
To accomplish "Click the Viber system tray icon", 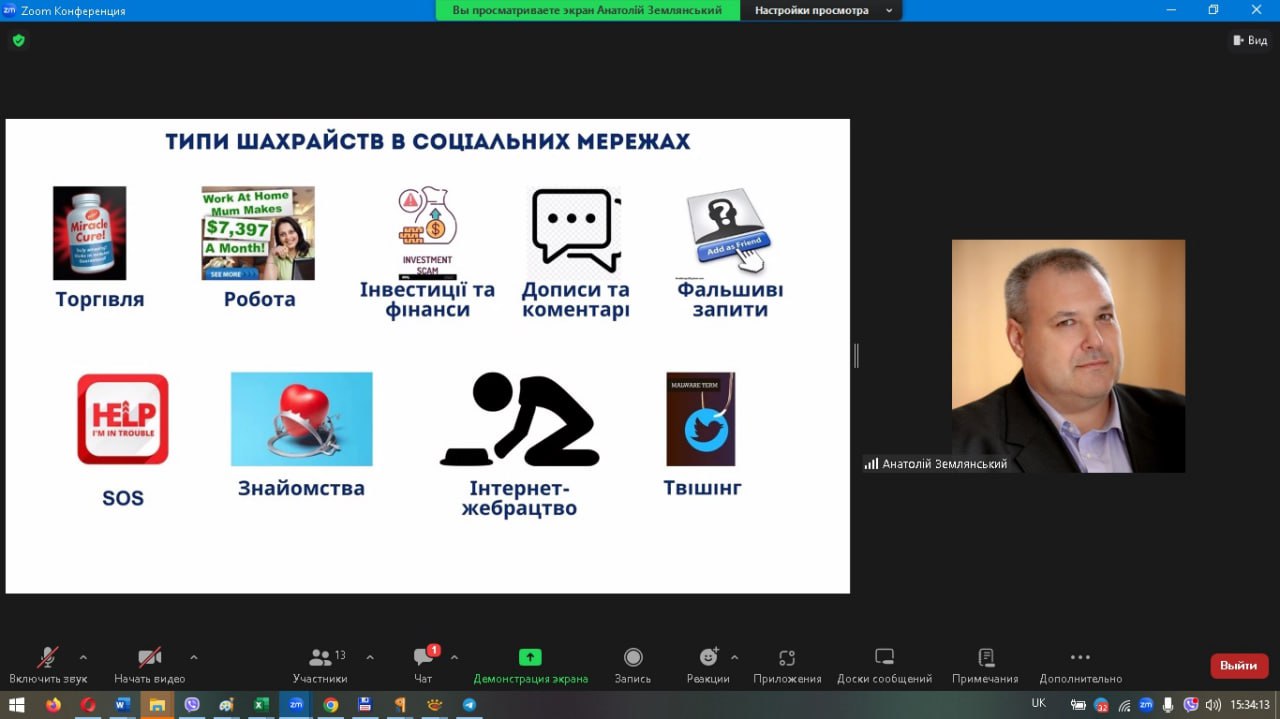I will click(1191, 704).
